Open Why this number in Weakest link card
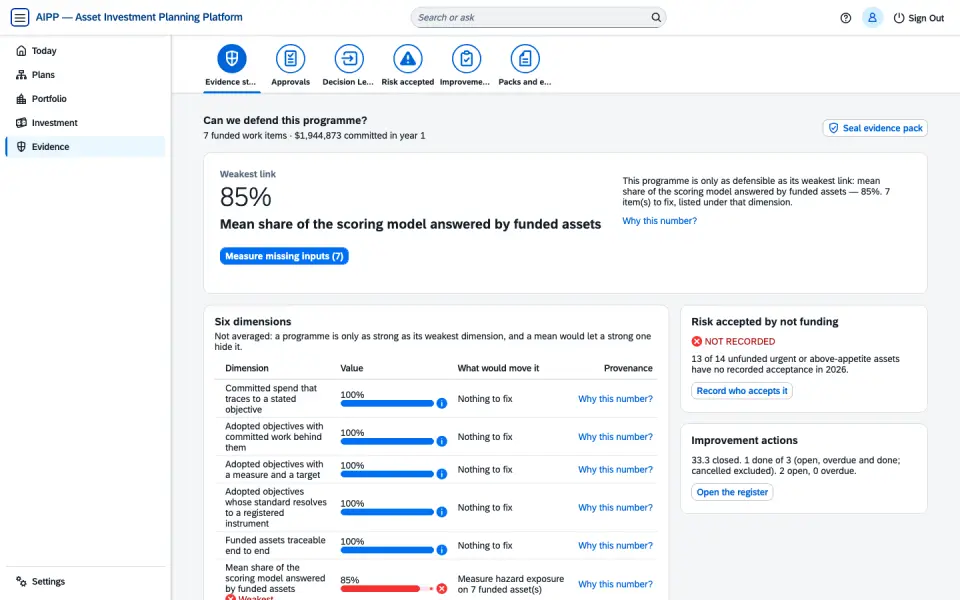 pyautogui.click(x=659, y=221)
